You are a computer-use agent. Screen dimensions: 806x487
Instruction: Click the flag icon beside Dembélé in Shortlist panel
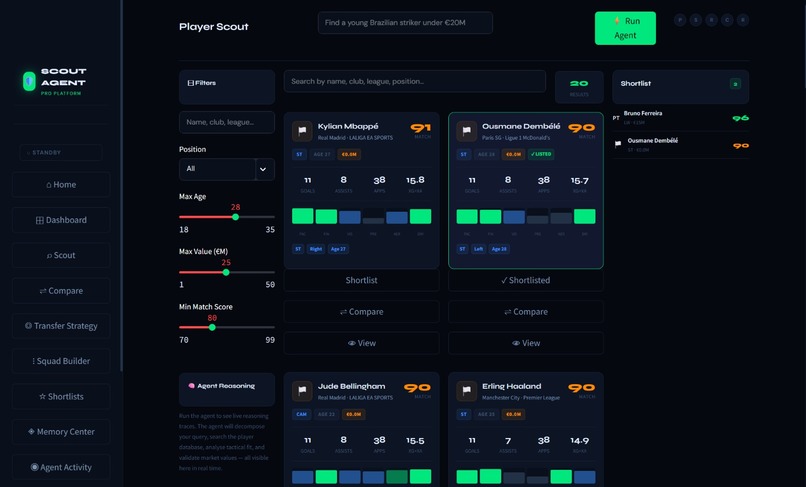click(618, 144)
